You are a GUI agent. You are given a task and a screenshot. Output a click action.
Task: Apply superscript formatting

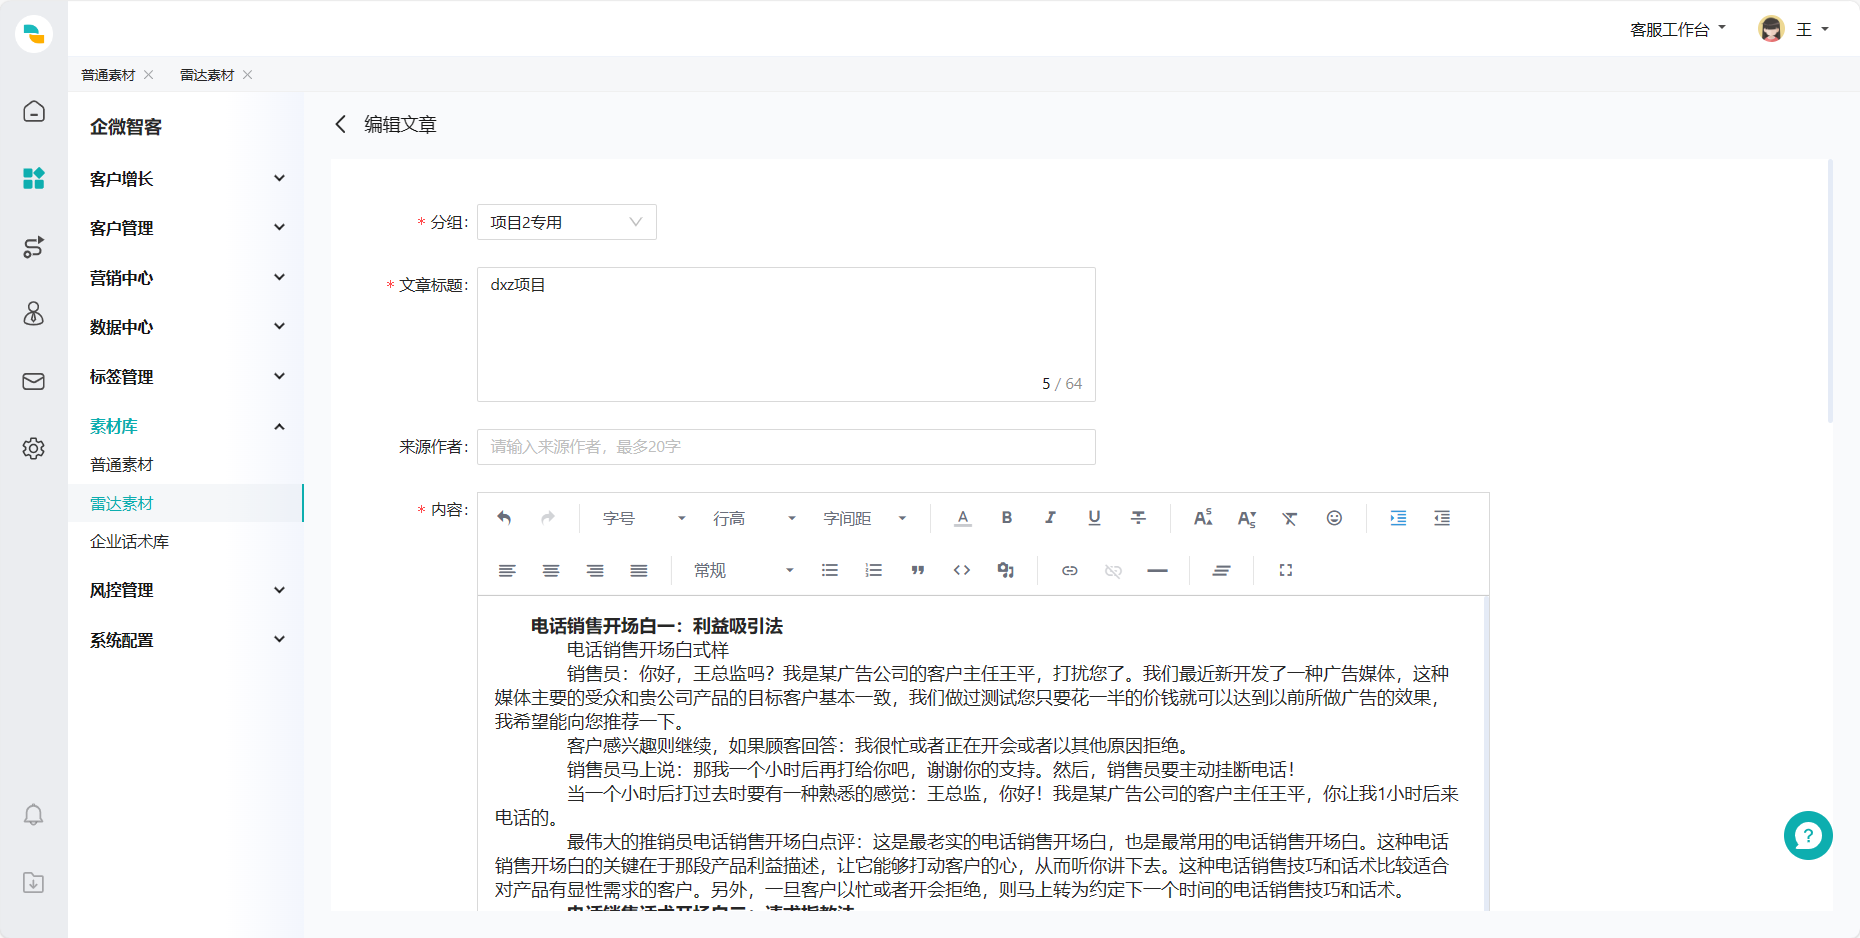point(1203,518)
